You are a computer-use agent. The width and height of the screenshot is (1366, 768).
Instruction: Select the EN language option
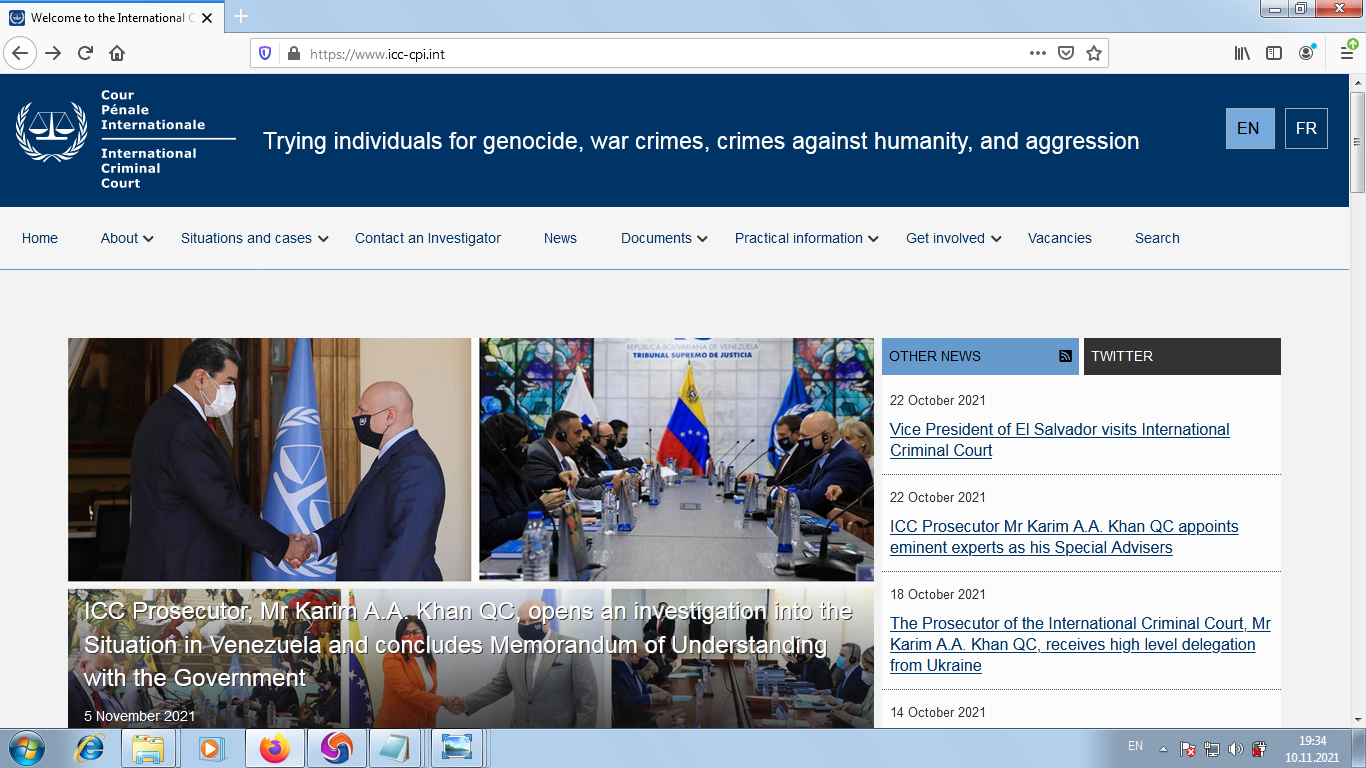[1249, 128]
